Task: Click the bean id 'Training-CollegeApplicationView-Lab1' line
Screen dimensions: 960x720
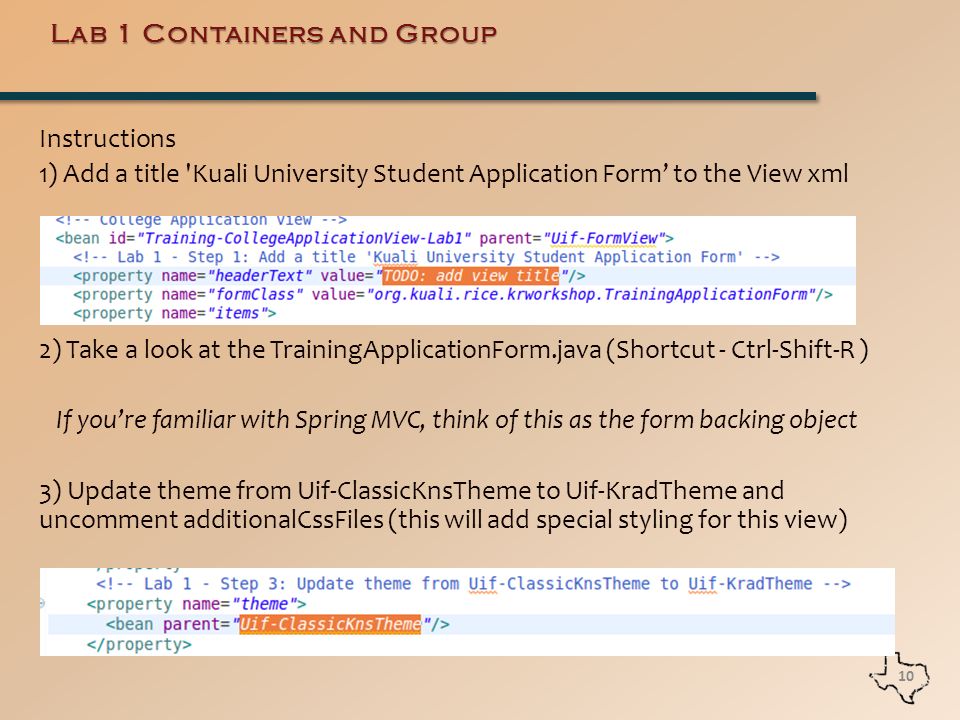Action: 364,238
